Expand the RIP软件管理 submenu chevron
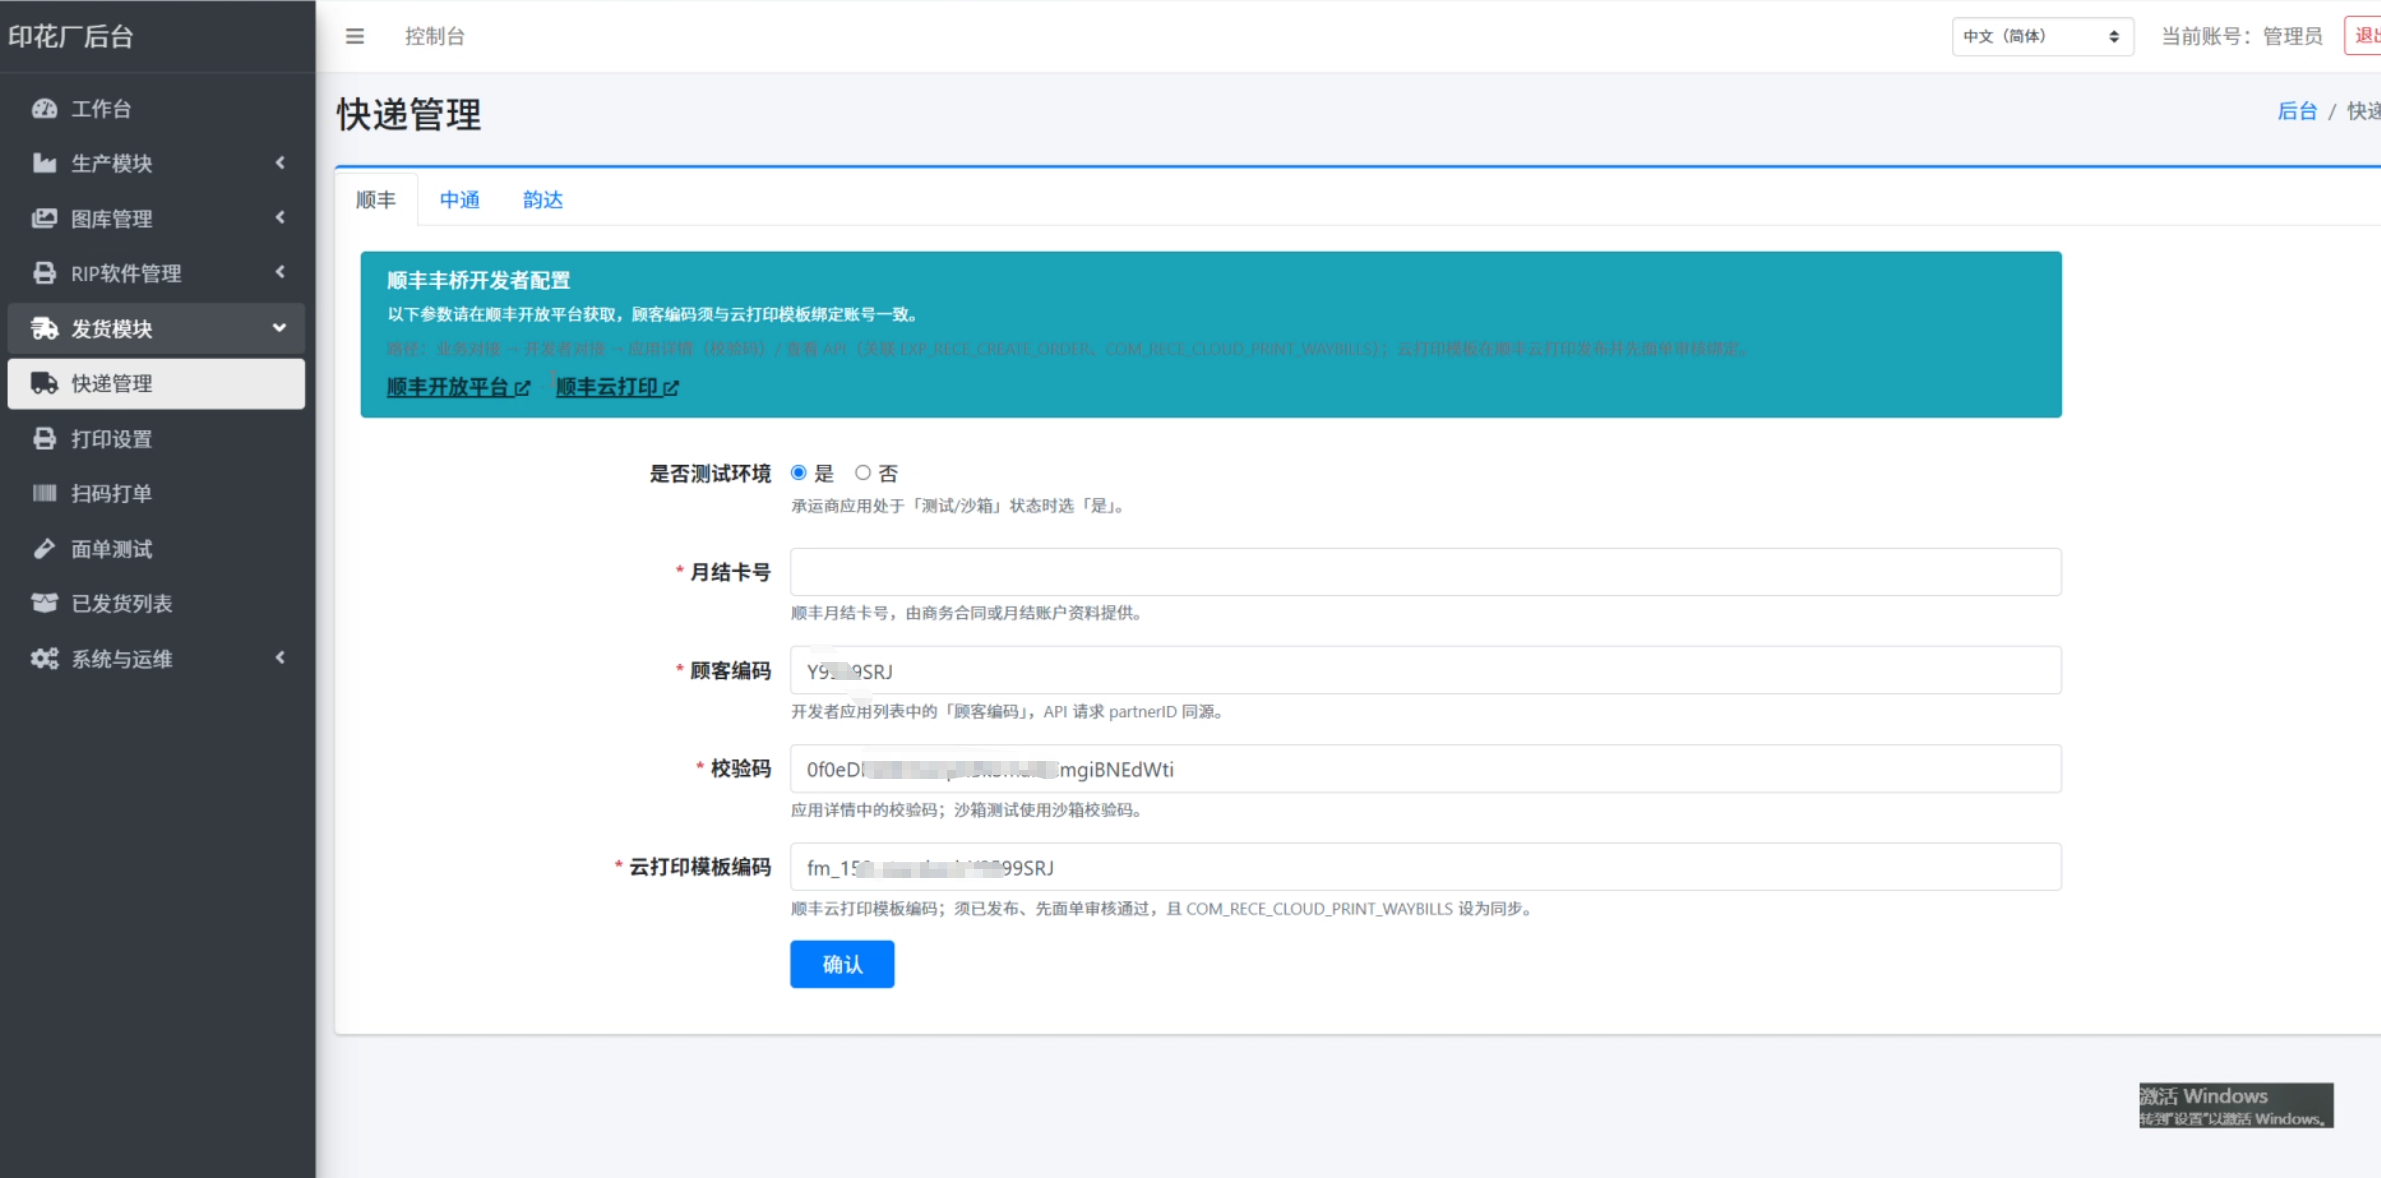The height and width of the screenshot is (1178, 2381). 280,272
